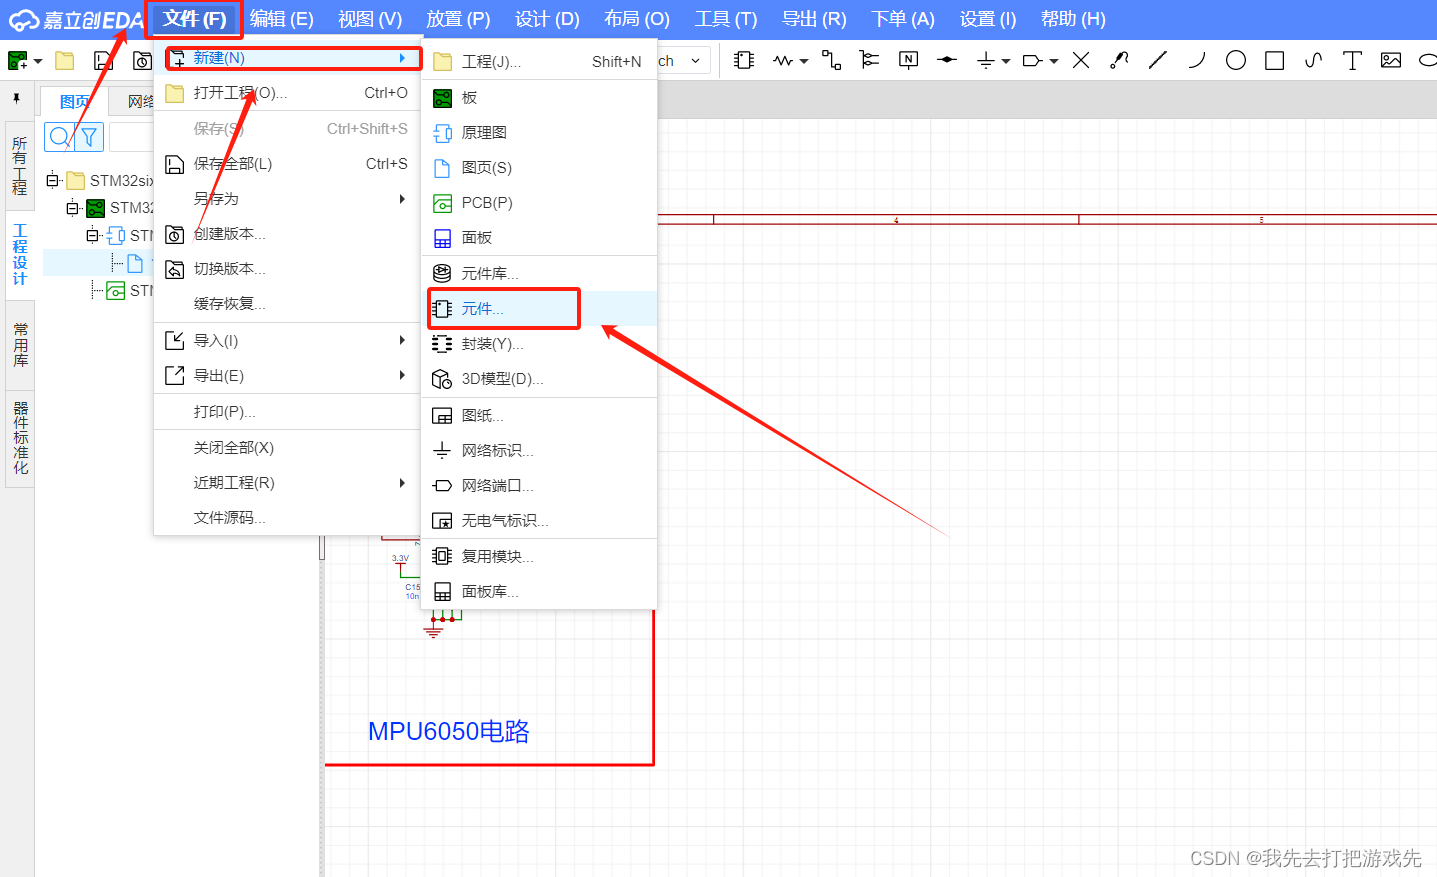Image resolution: width=1437 pixels, height=877 pixels.
Task: Open the ground symbol dropdown arrow
Action: (x=1006, y=61)
